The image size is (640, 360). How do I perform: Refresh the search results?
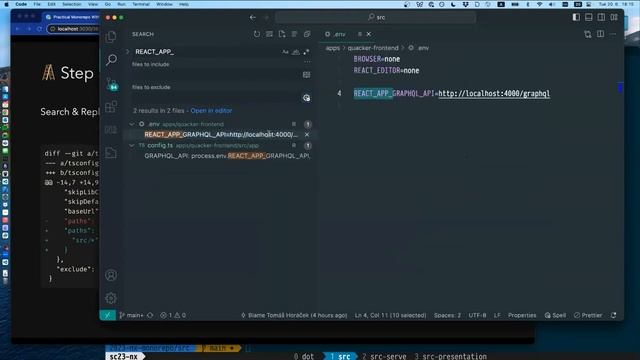pos(257,34)
